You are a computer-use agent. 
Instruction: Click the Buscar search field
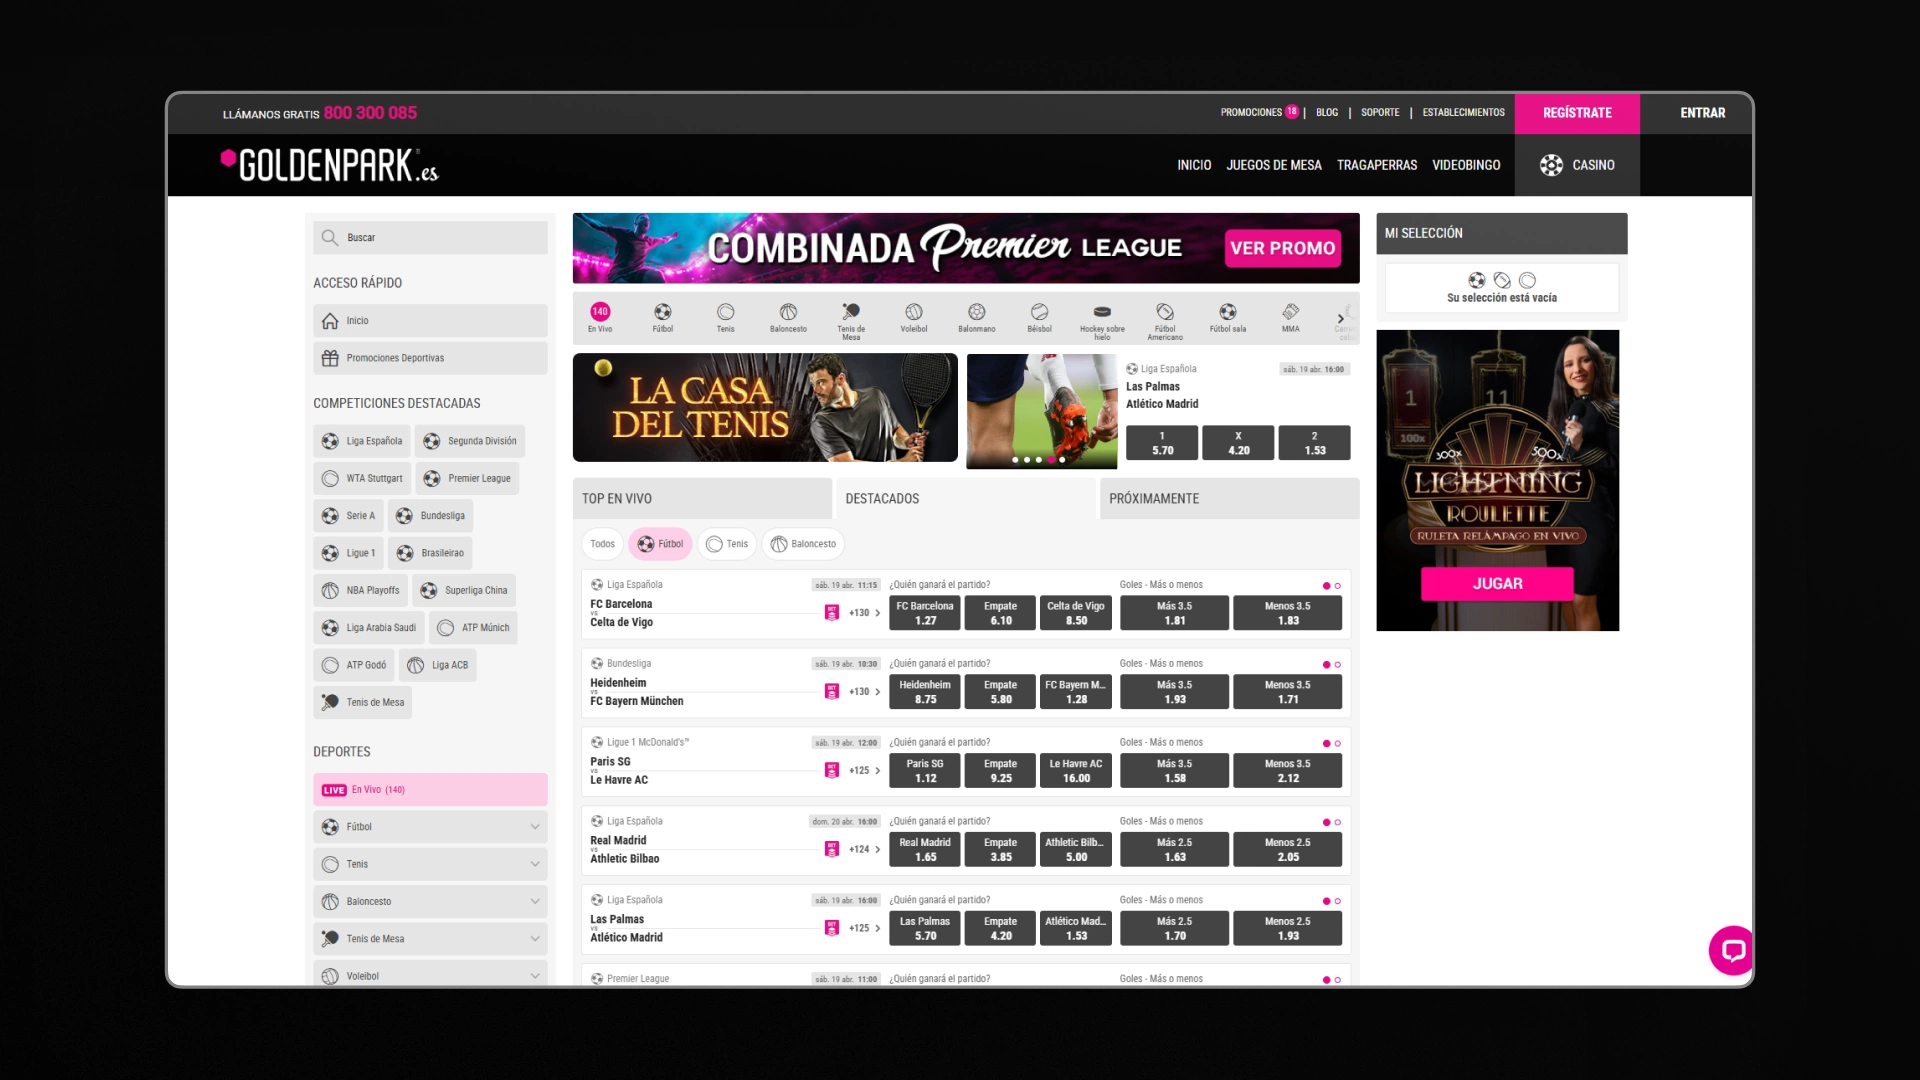point(430,238)
